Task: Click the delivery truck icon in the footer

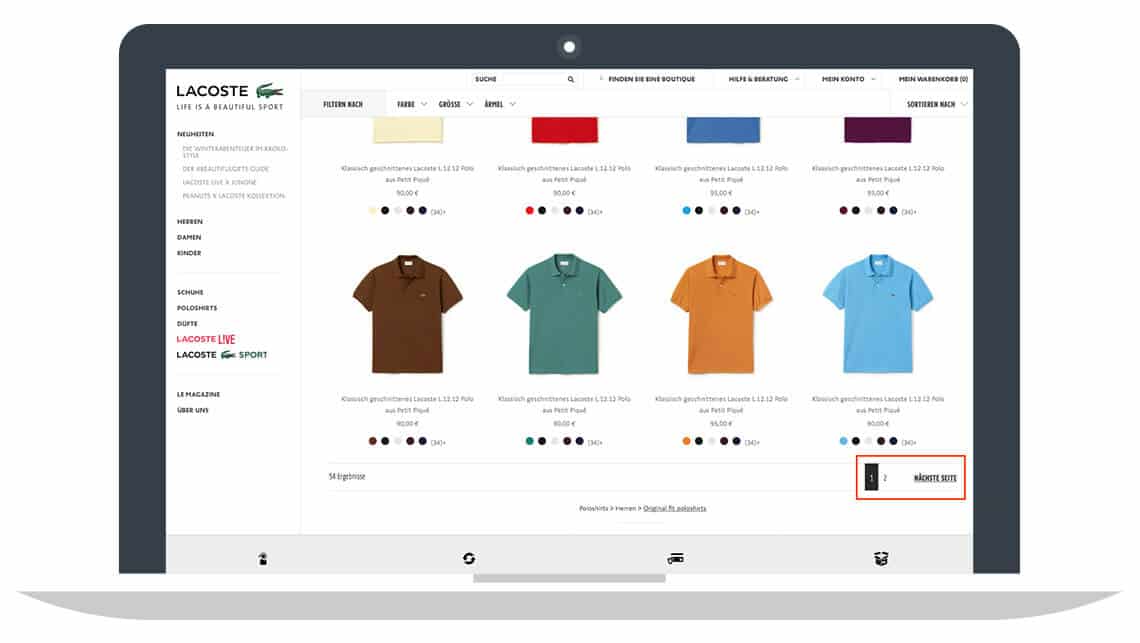Action: pyautogui.click(x=675, y=558)
